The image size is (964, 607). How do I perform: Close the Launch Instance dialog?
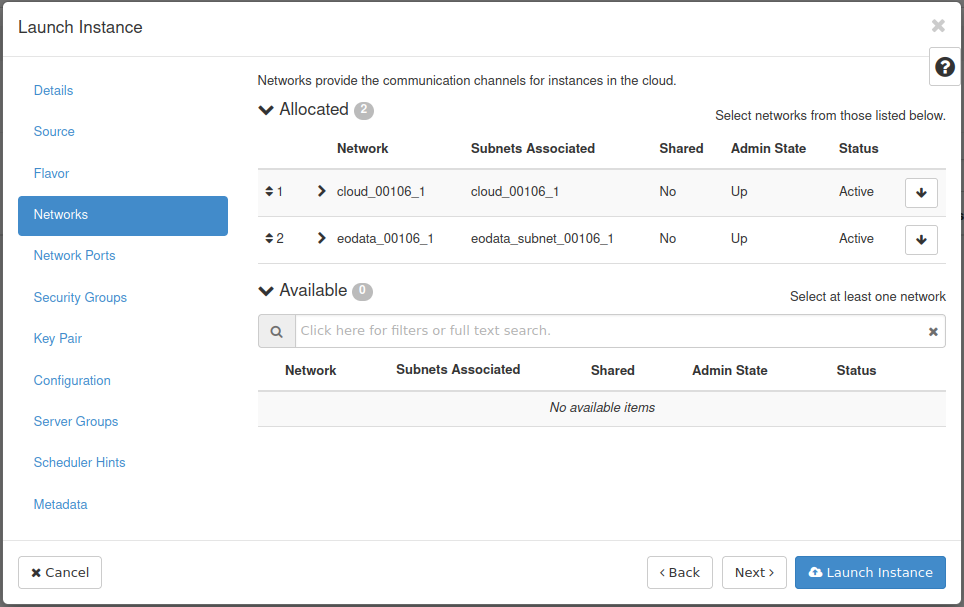pos(937,26)
